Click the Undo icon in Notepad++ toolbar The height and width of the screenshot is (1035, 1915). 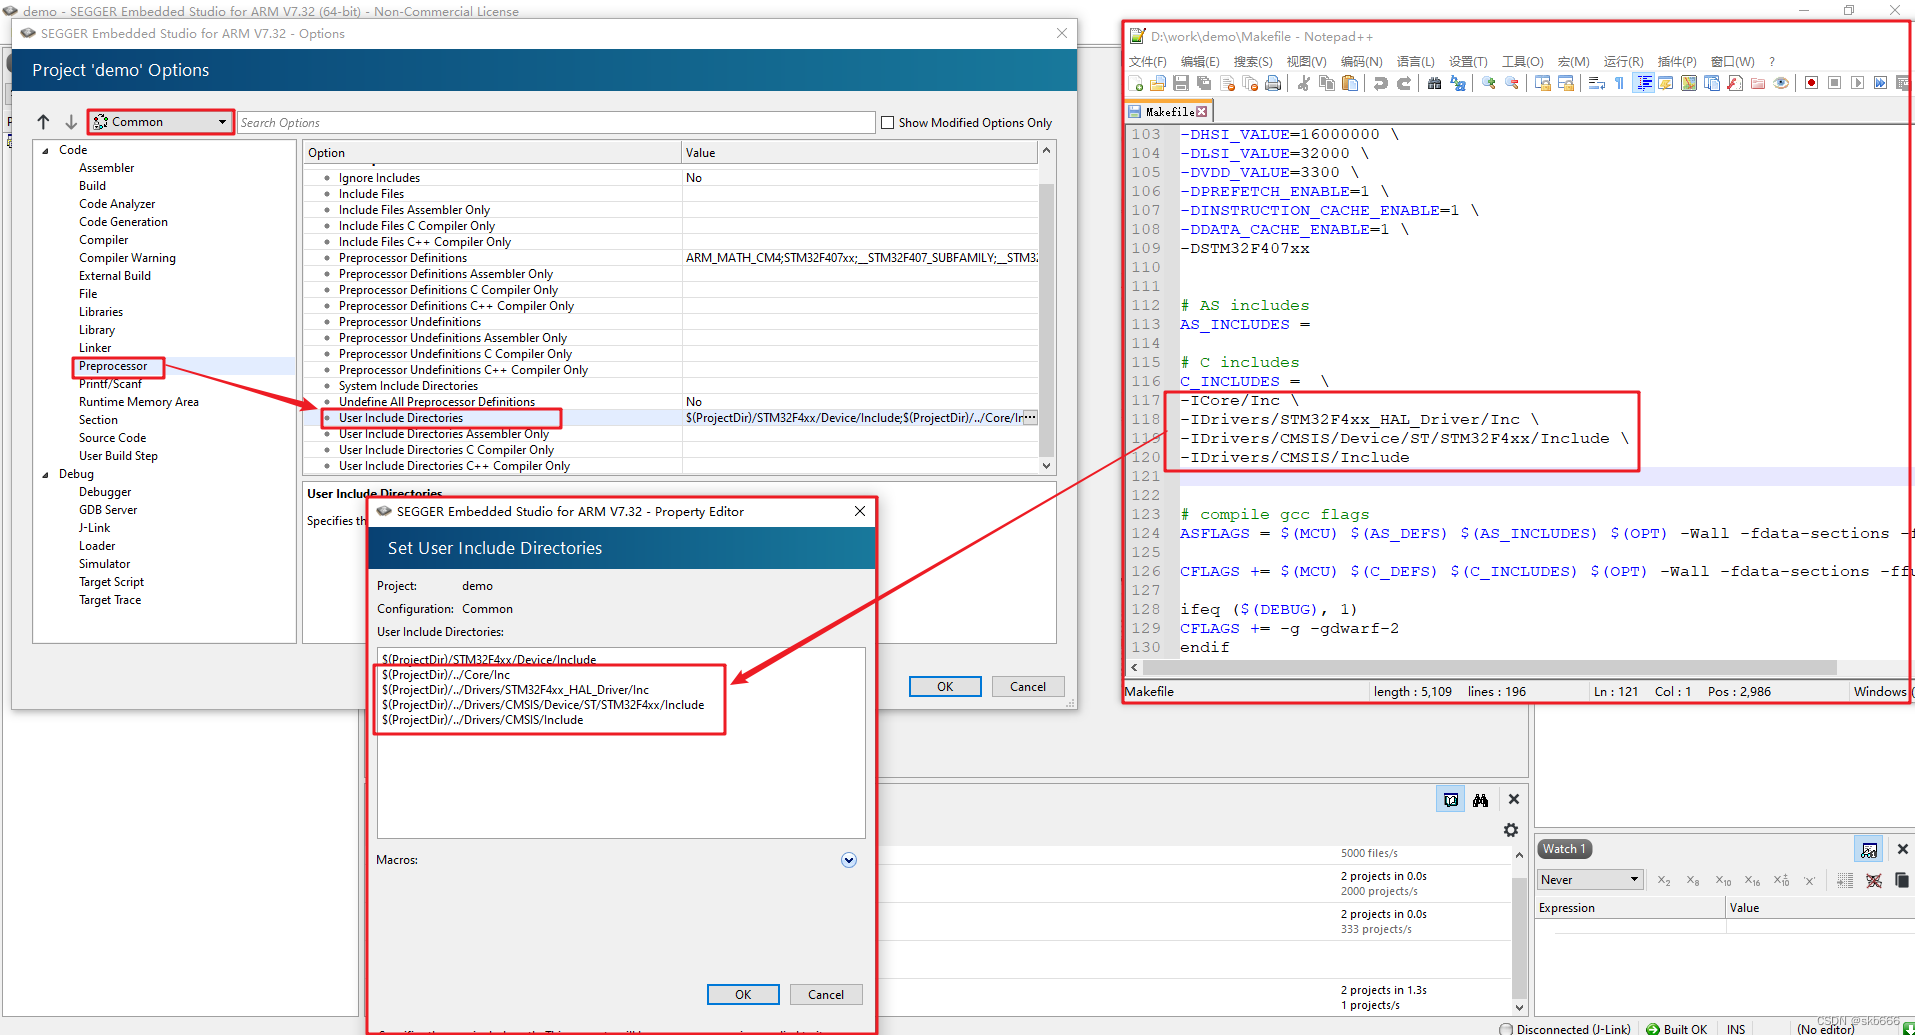coord(1381,83)
